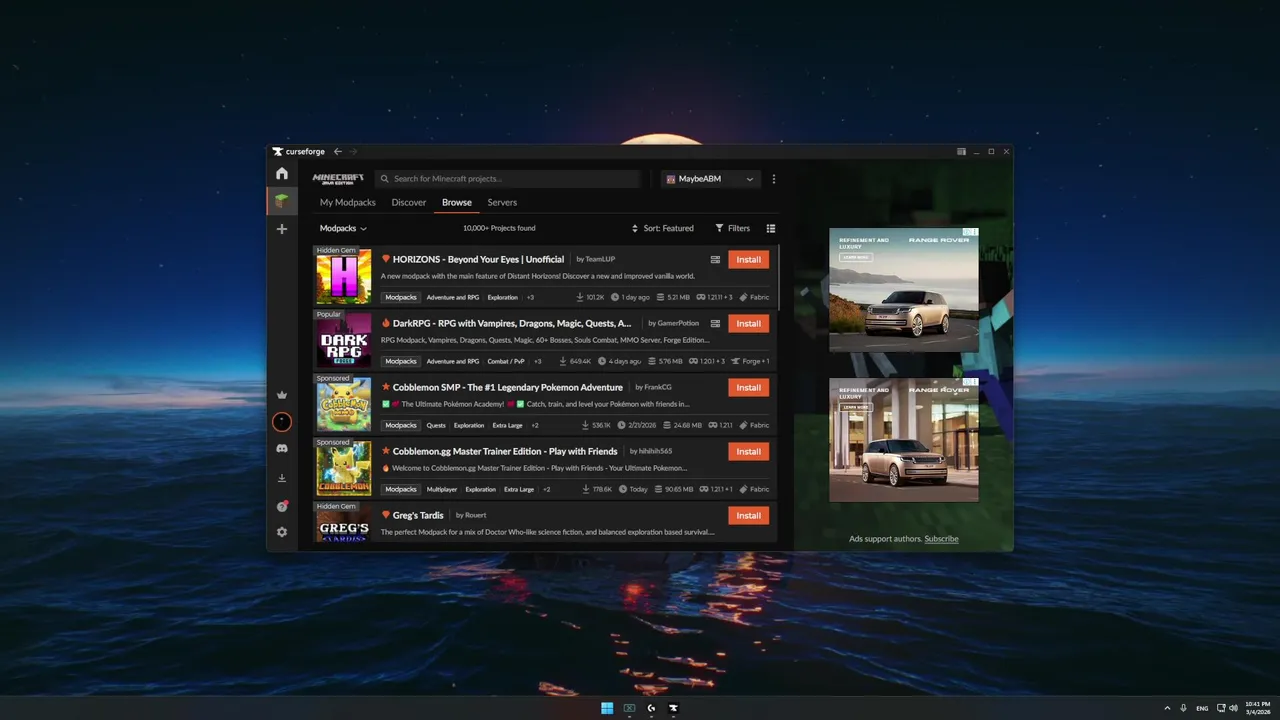Screen dimensions: 1280x720
Task: Click the microphone icon in system tray
Action: (x=1183, y=708)
